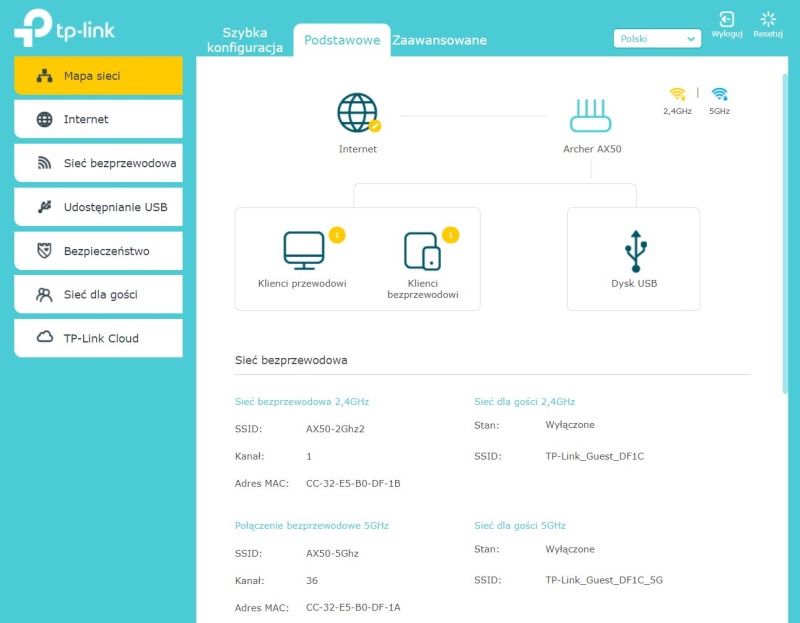Click the 2,4GHz Wi-Fi status icon
The image size is (800, 623).
coord(678,94)
